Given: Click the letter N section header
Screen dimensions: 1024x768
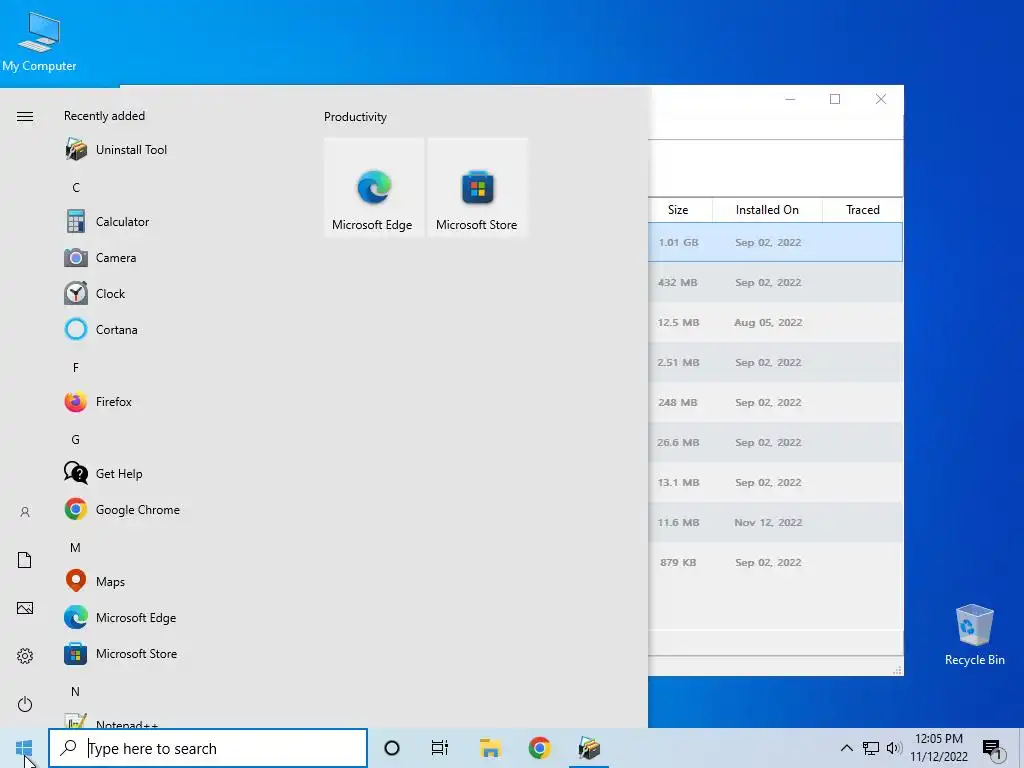Looking at the screenshot, I should pos(76,692).
